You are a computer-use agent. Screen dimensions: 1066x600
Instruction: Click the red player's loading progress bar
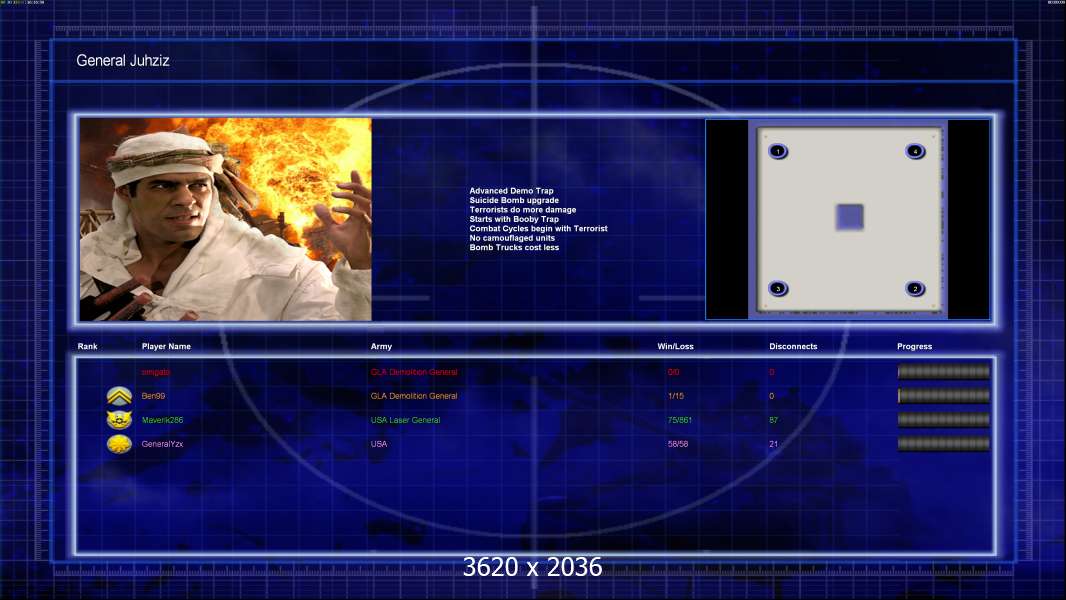pyautogui.click(x=944, y=372)
